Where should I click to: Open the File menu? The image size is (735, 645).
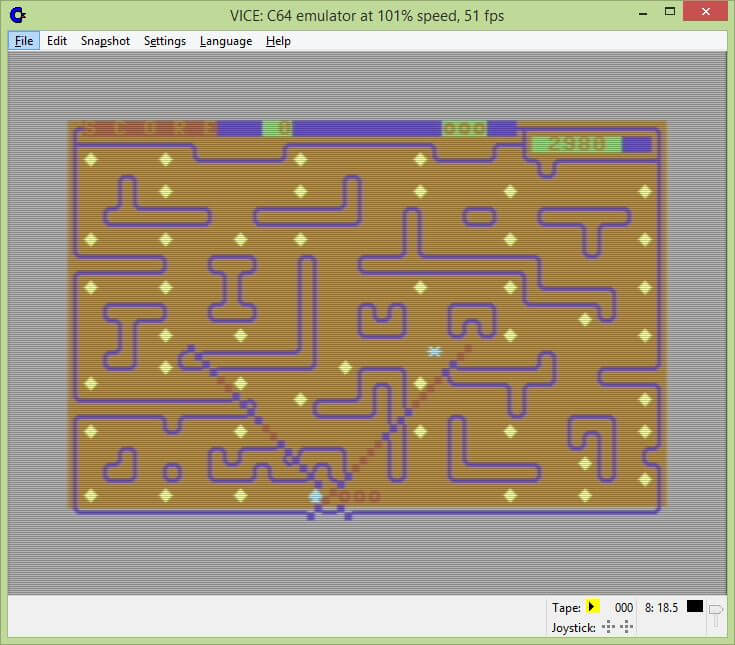coord(24,41)
